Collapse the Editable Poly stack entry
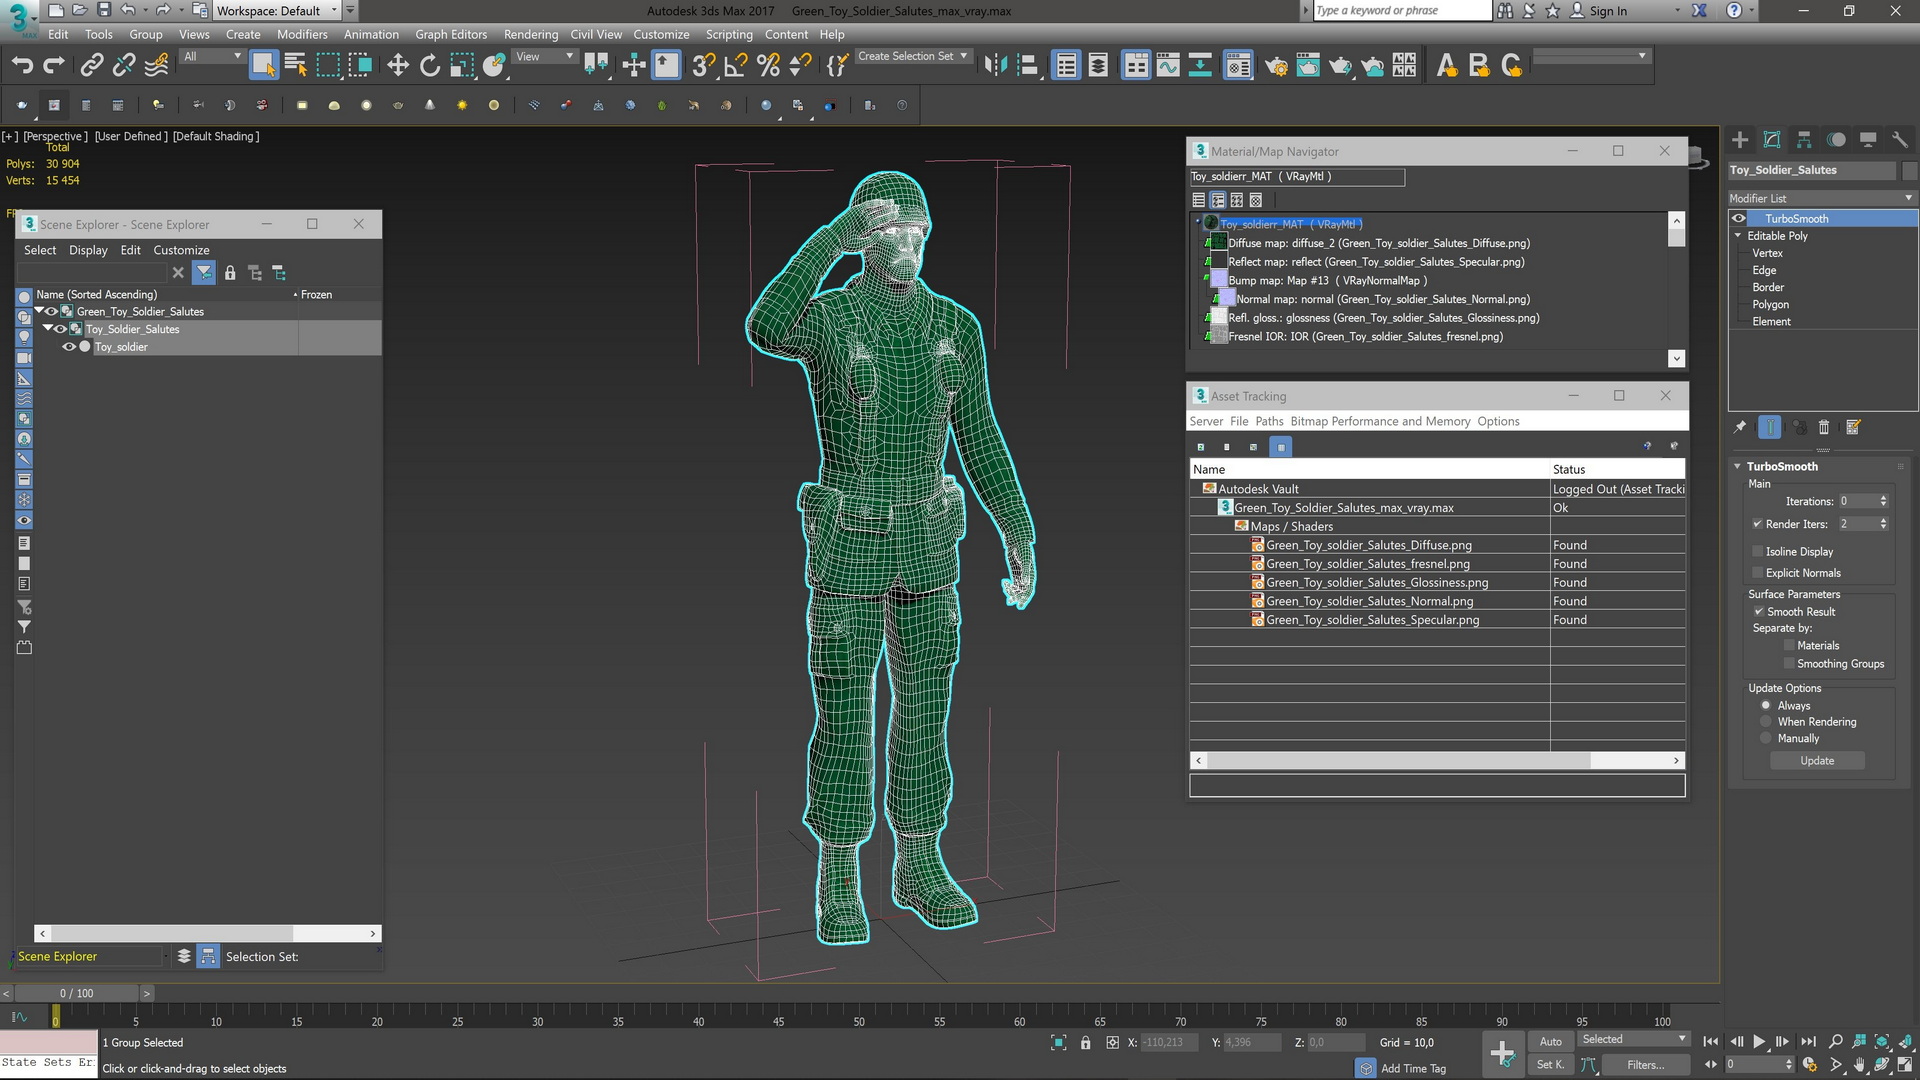 coord(1738,236)
